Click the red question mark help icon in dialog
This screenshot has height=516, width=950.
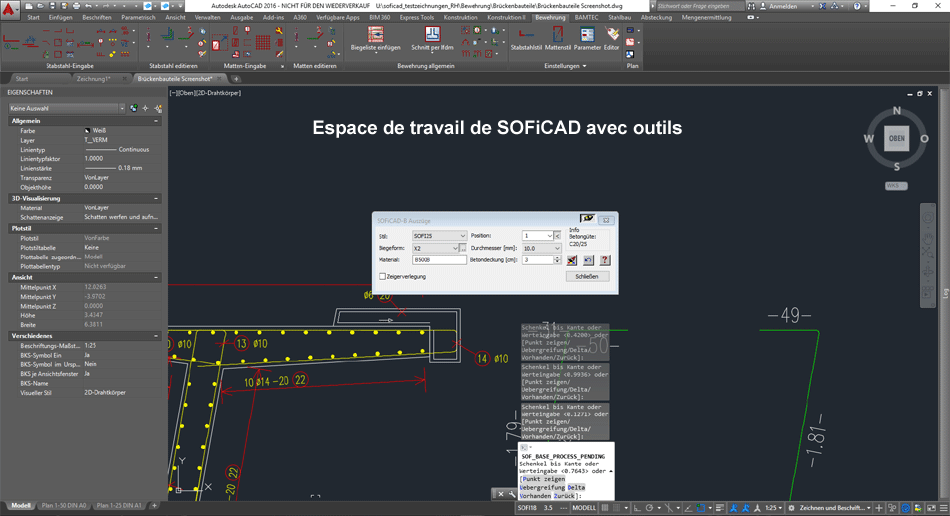coord(605,260)
